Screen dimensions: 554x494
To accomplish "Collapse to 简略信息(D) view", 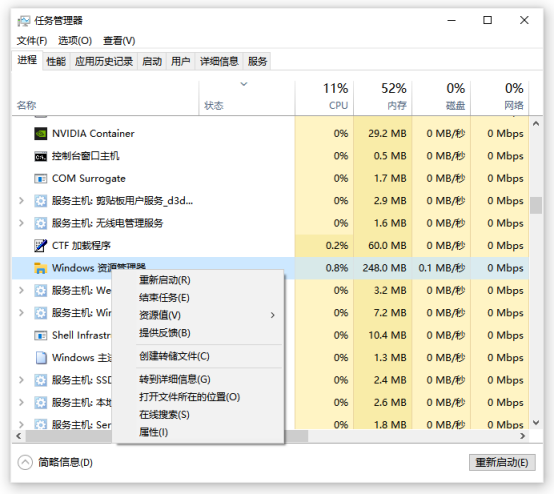I will point(55,462).
